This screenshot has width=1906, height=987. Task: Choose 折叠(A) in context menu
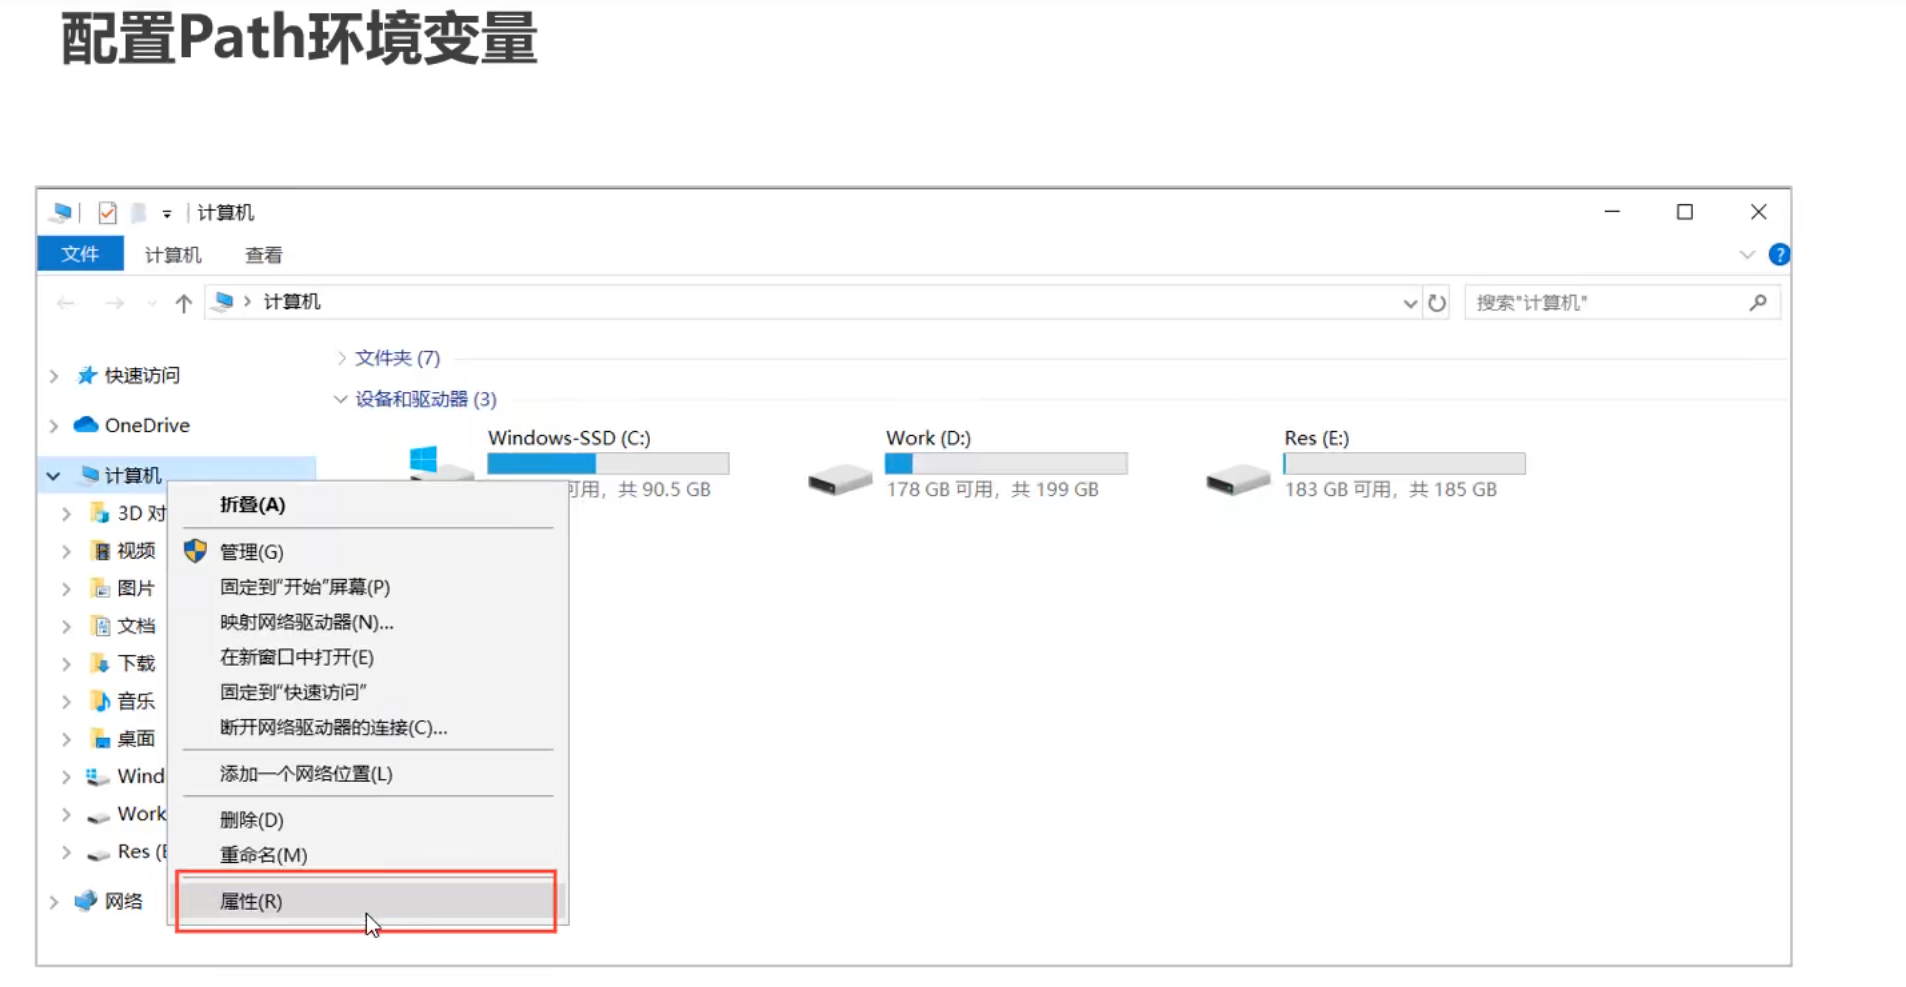[x=368, y=505]
